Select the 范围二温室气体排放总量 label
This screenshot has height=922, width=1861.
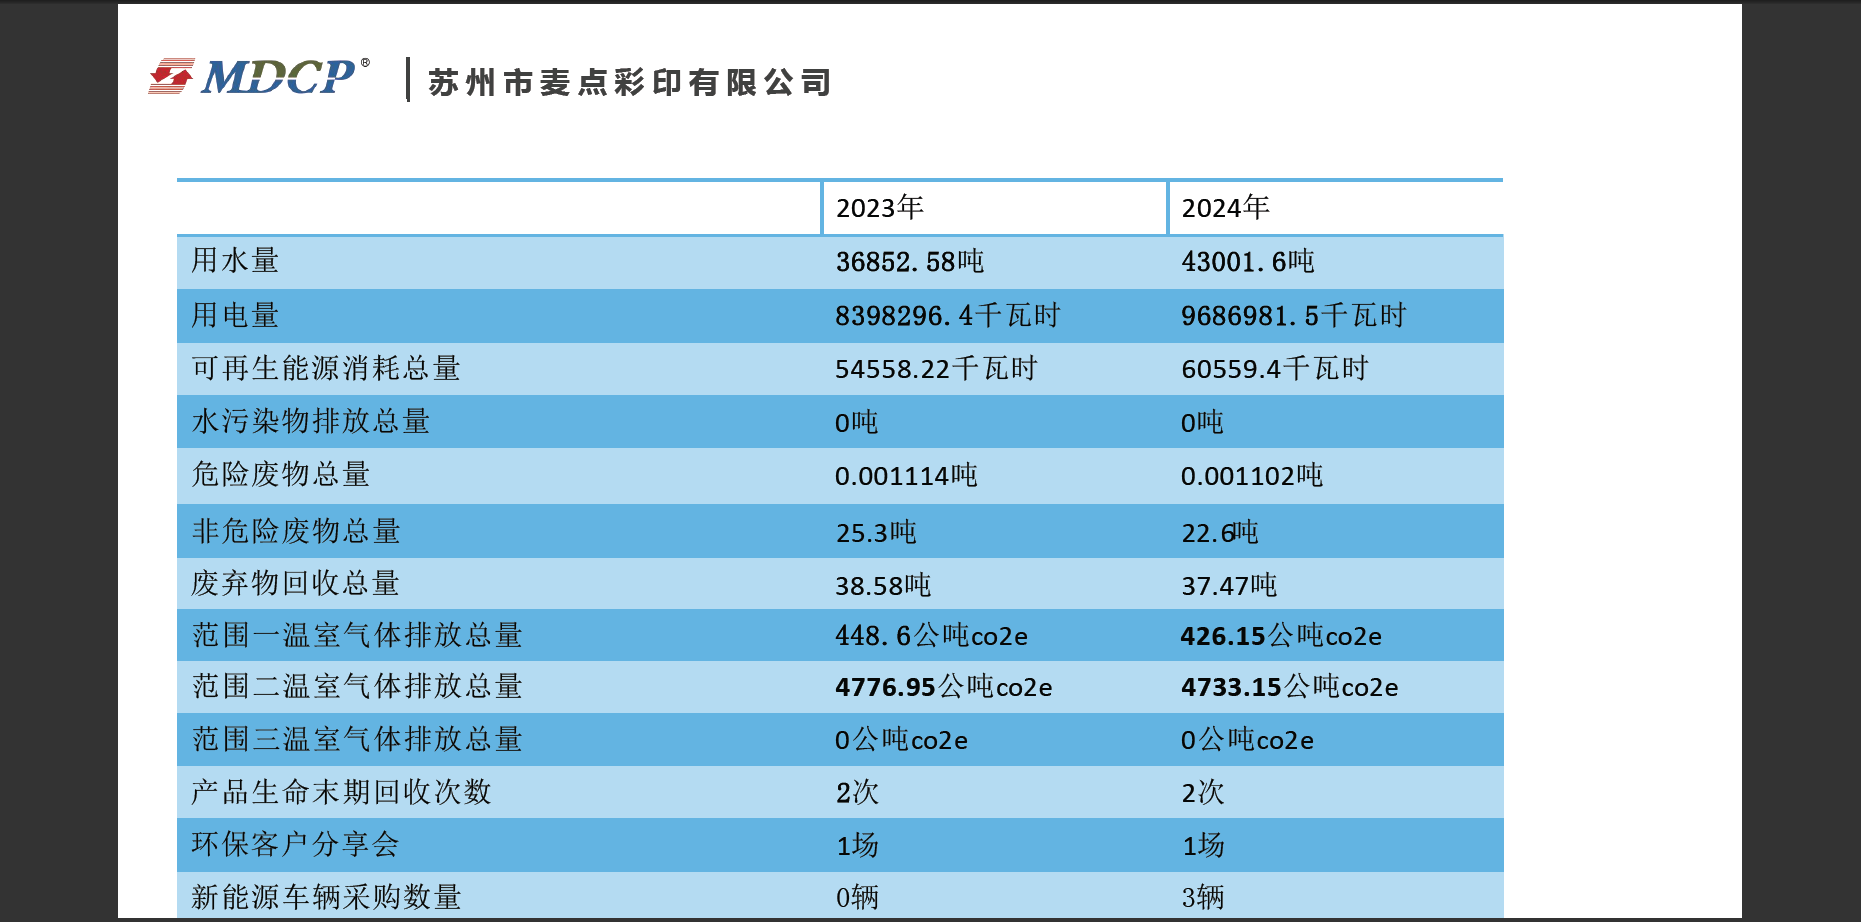pos(357,686)
